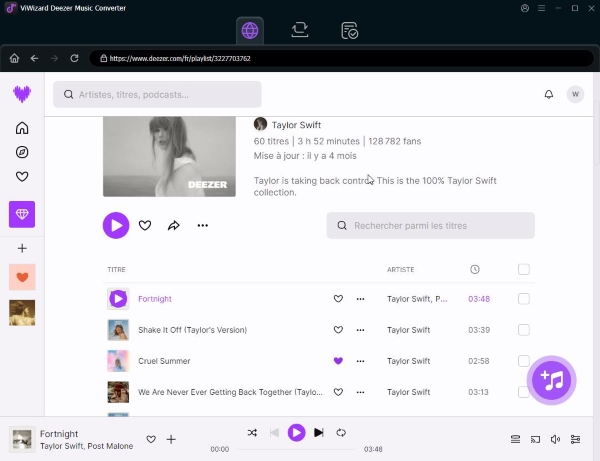Open the account icon in title bar

525,8
